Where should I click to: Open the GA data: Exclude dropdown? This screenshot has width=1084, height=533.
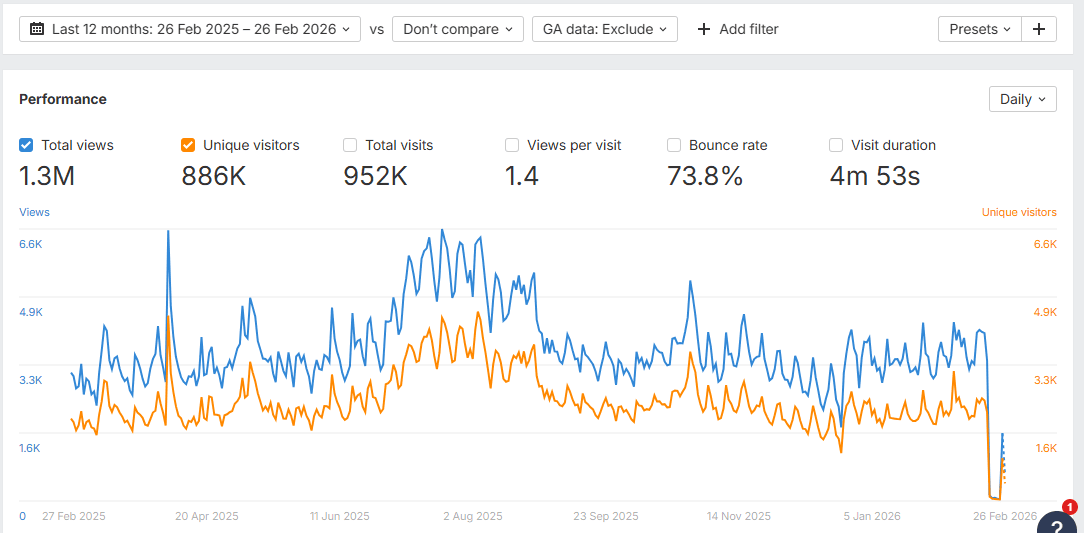click(604, 29)
